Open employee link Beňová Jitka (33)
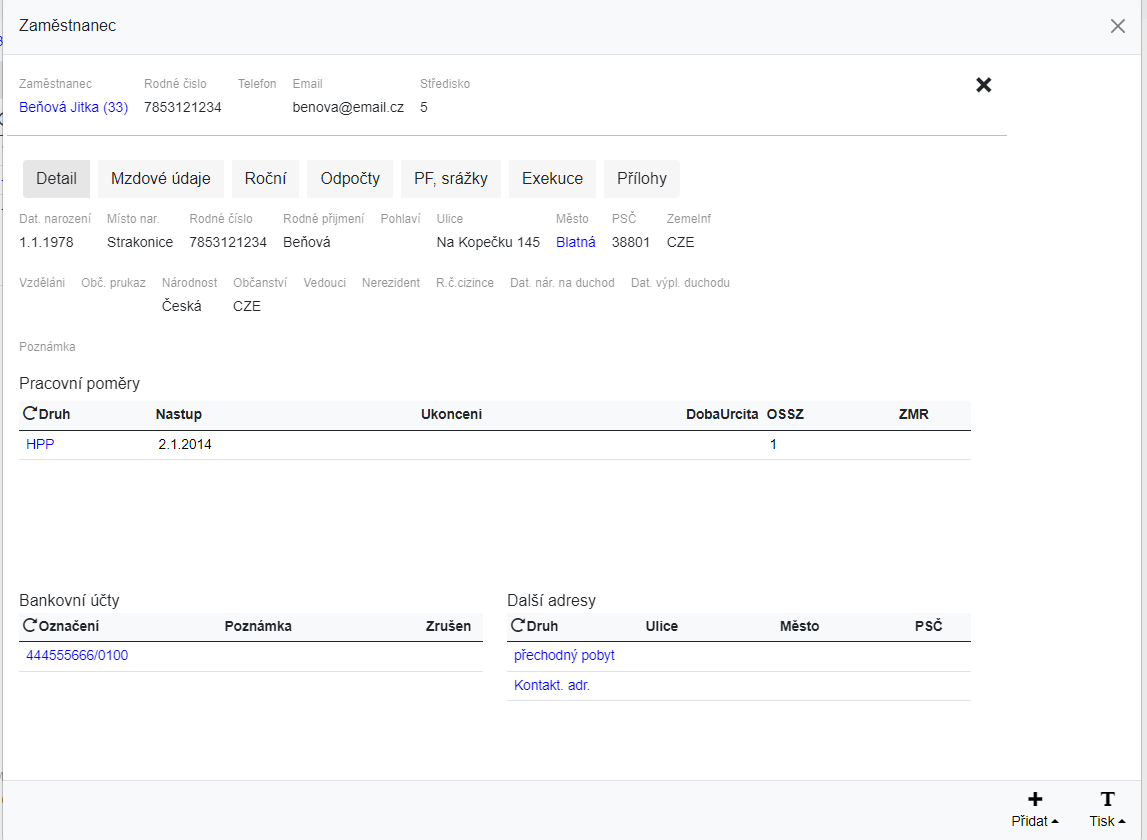 coord(73,107)
